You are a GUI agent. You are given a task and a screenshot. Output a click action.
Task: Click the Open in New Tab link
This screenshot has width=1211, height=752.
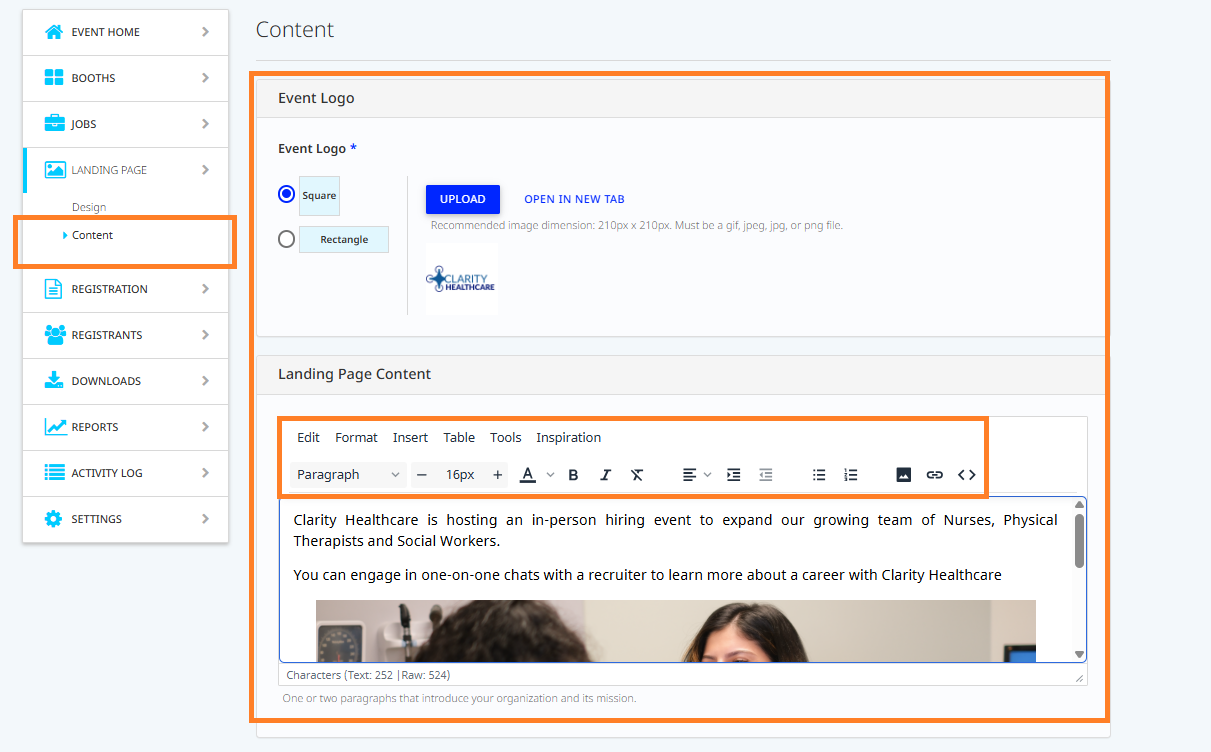[x=574, y=199]
